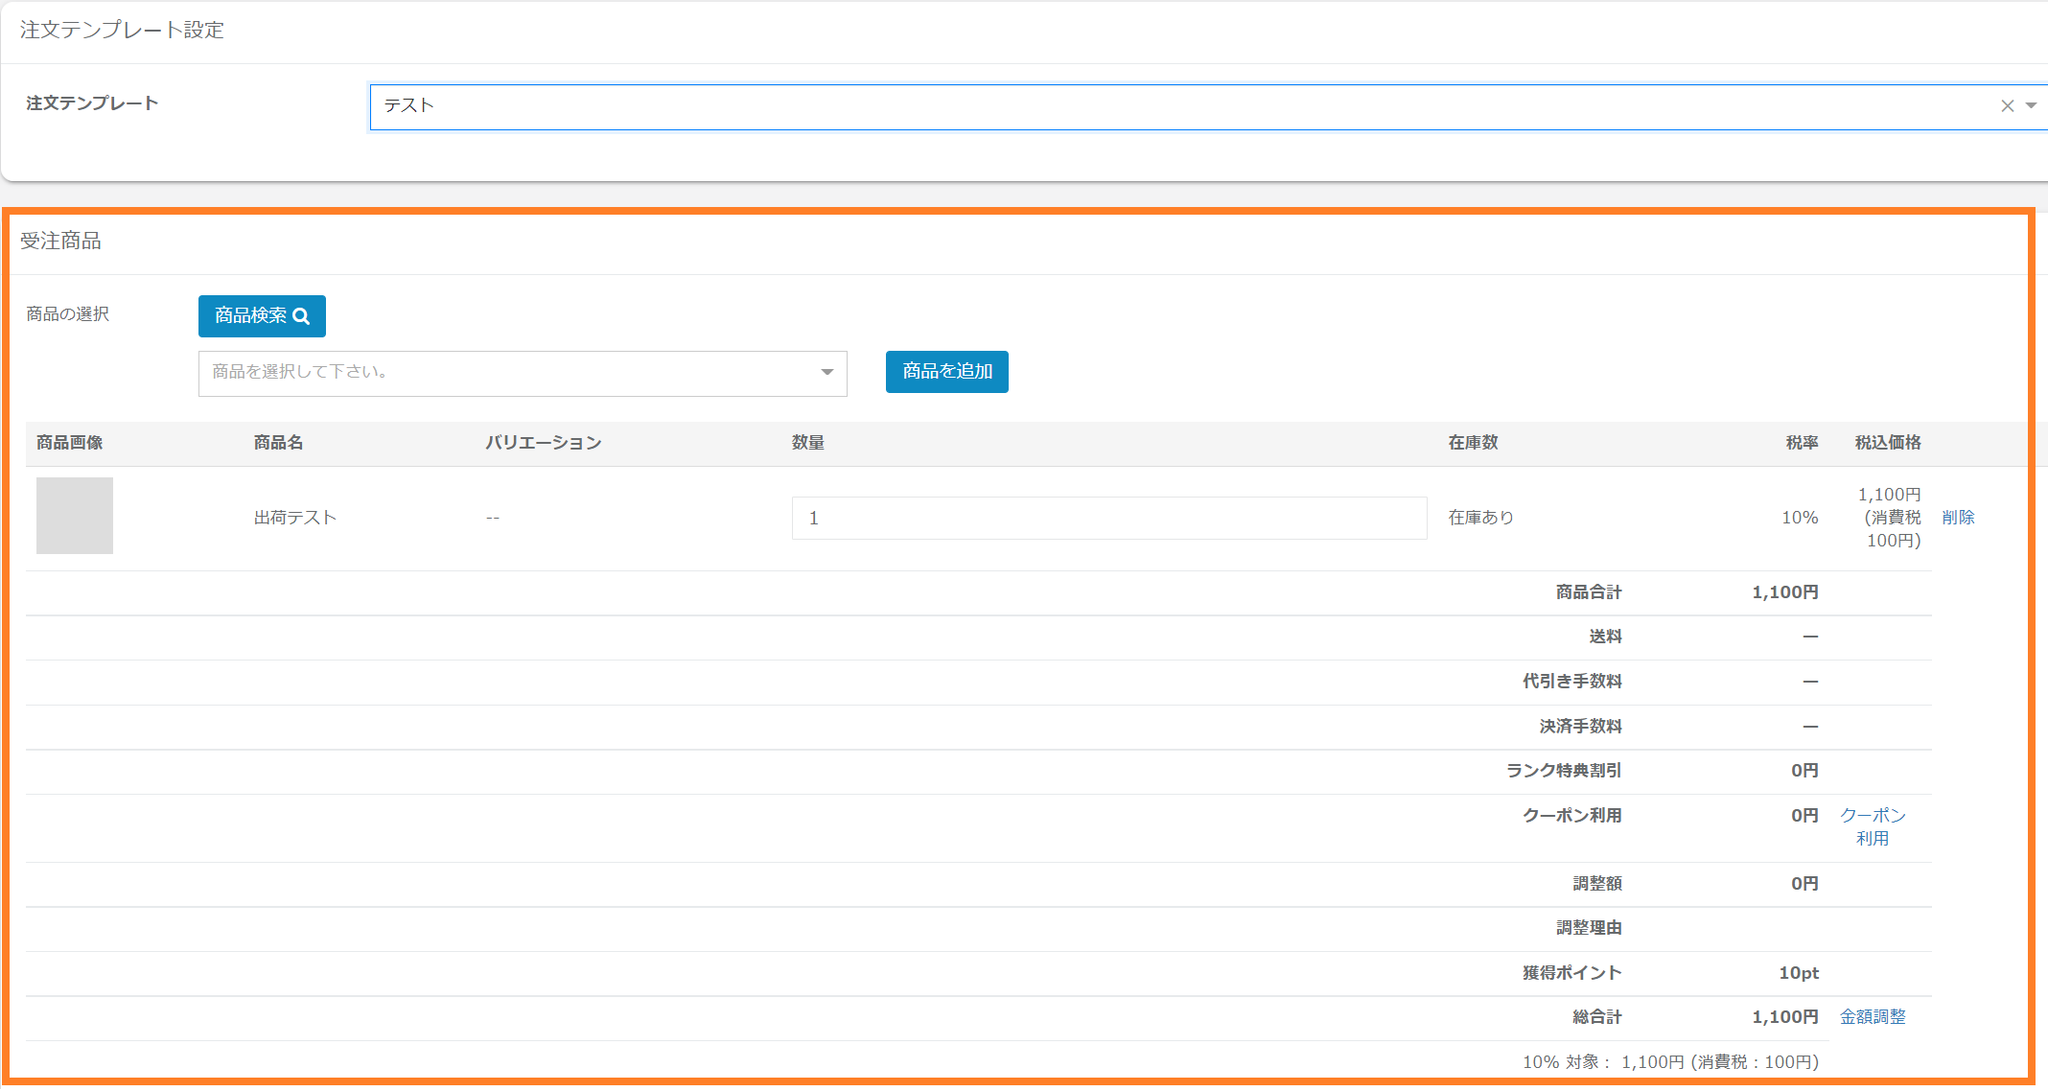Focus the 数量 quantity input field
Screen dimensions: 2048x1089
point(1108,518)
